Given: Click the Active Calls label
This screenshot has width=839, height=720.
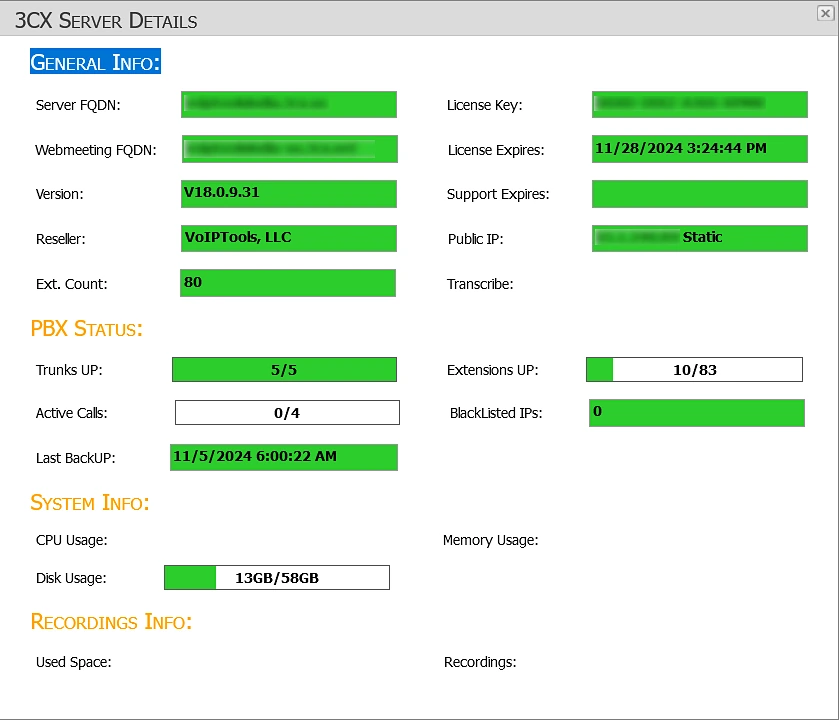Looking at the screenshot, I should pyautogui.click(x=72, y=413).
